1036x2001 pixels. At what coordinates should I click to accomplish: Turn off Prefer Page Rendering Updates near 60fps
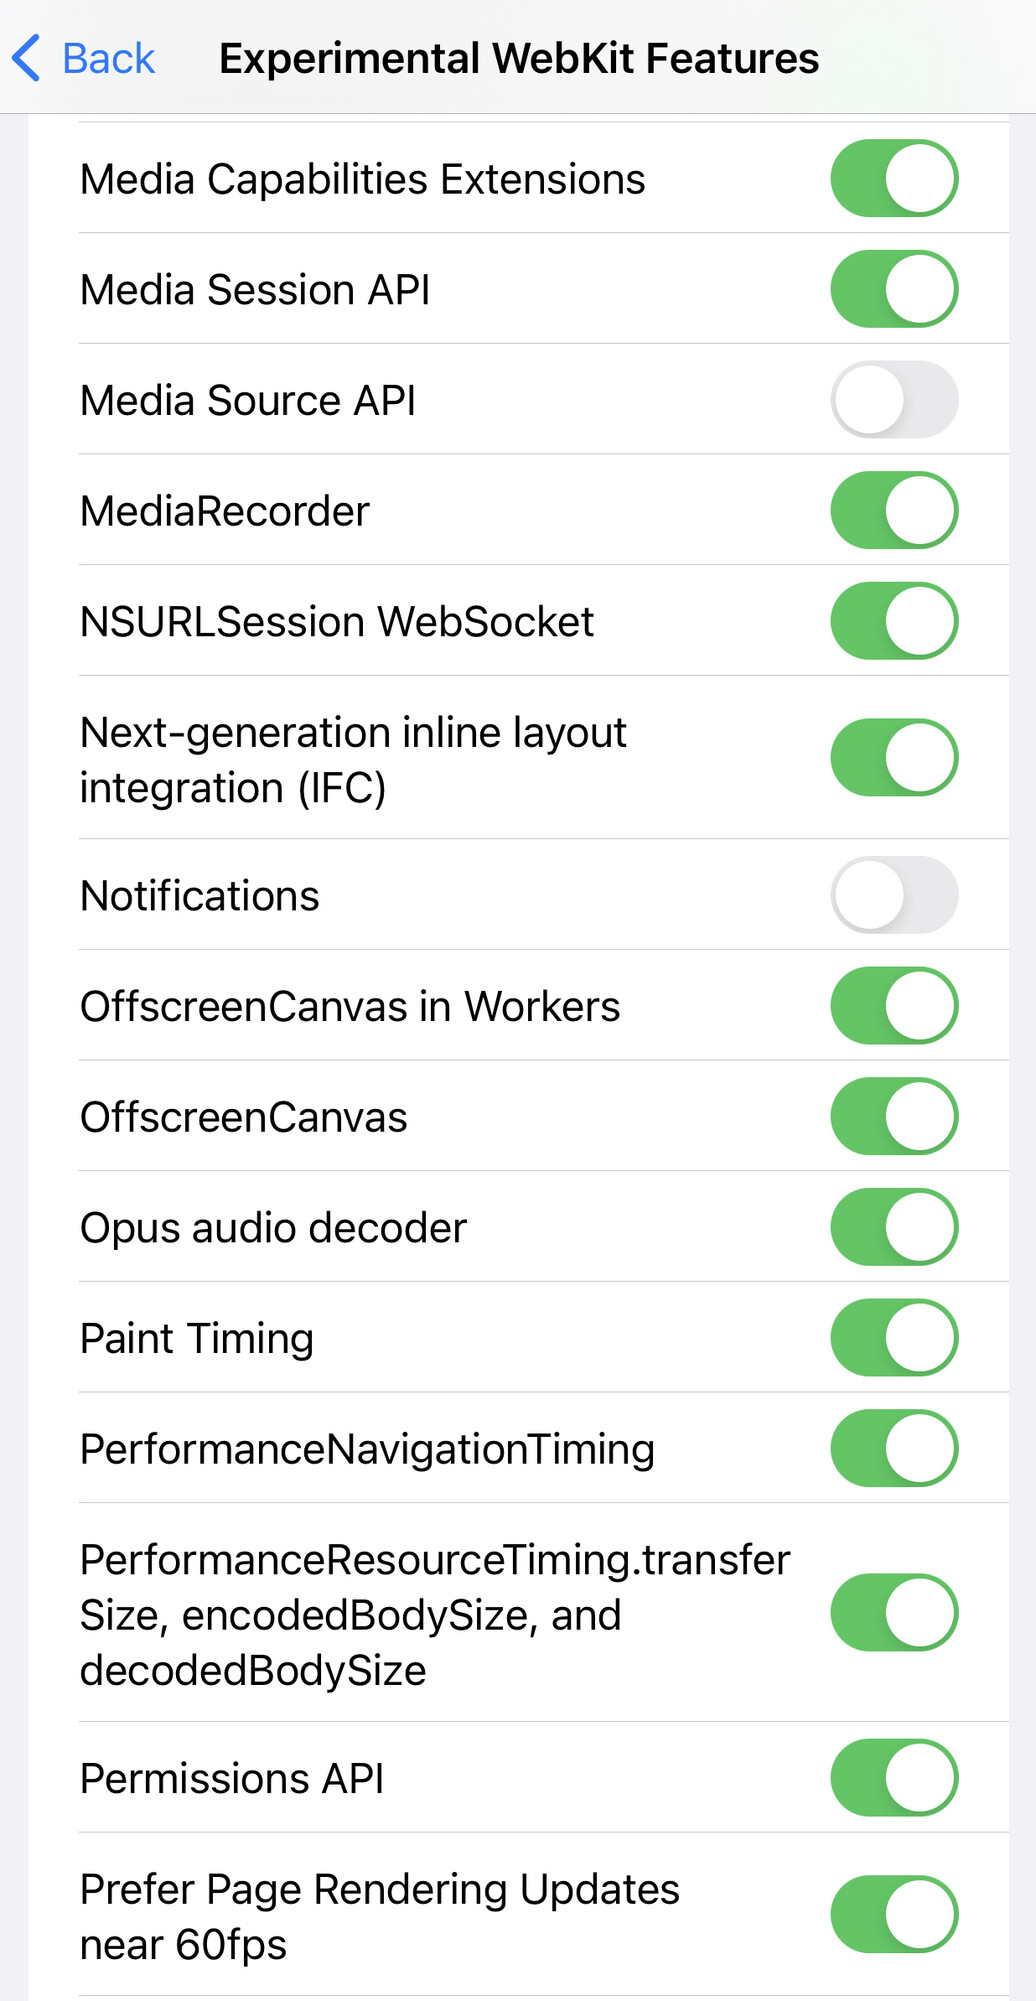tap(894, 1915)
